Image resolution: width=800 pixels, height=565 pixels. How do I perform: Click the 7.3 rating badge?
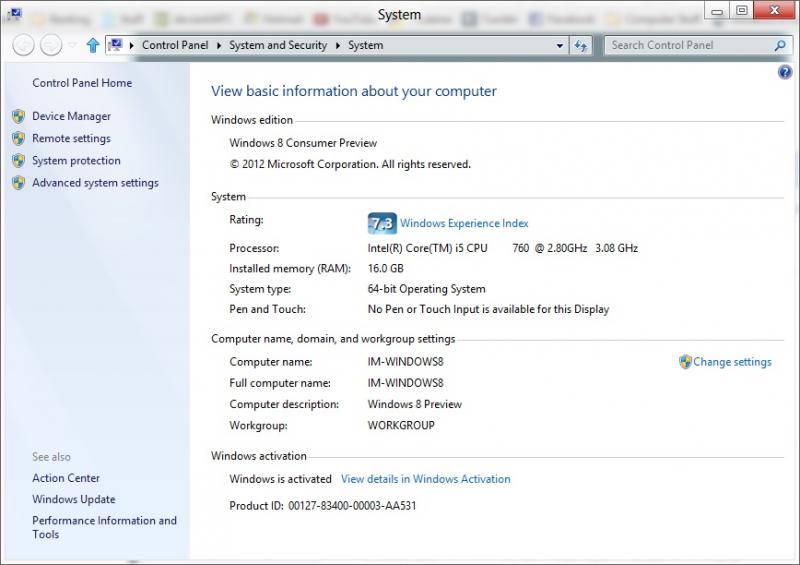pos(382,223)
